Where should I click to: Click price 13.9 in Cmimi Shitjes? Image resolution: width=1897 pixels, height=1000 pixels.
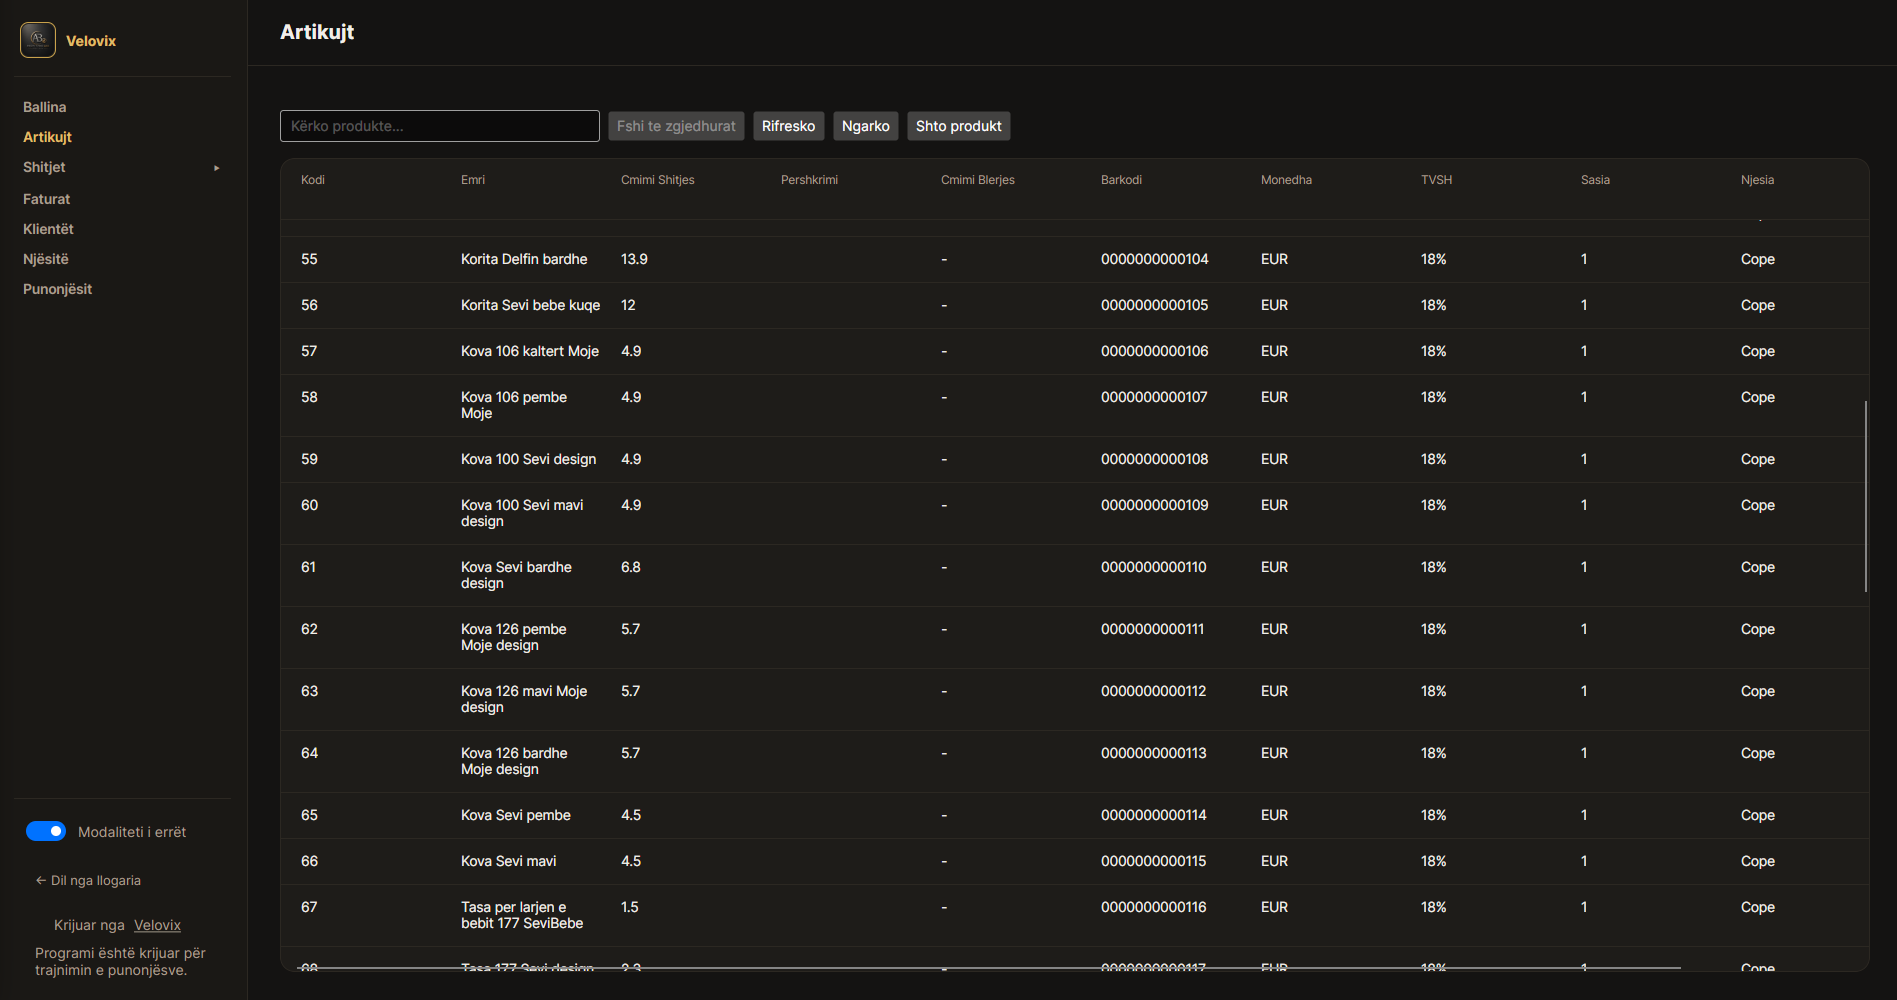tap(634, 259)
